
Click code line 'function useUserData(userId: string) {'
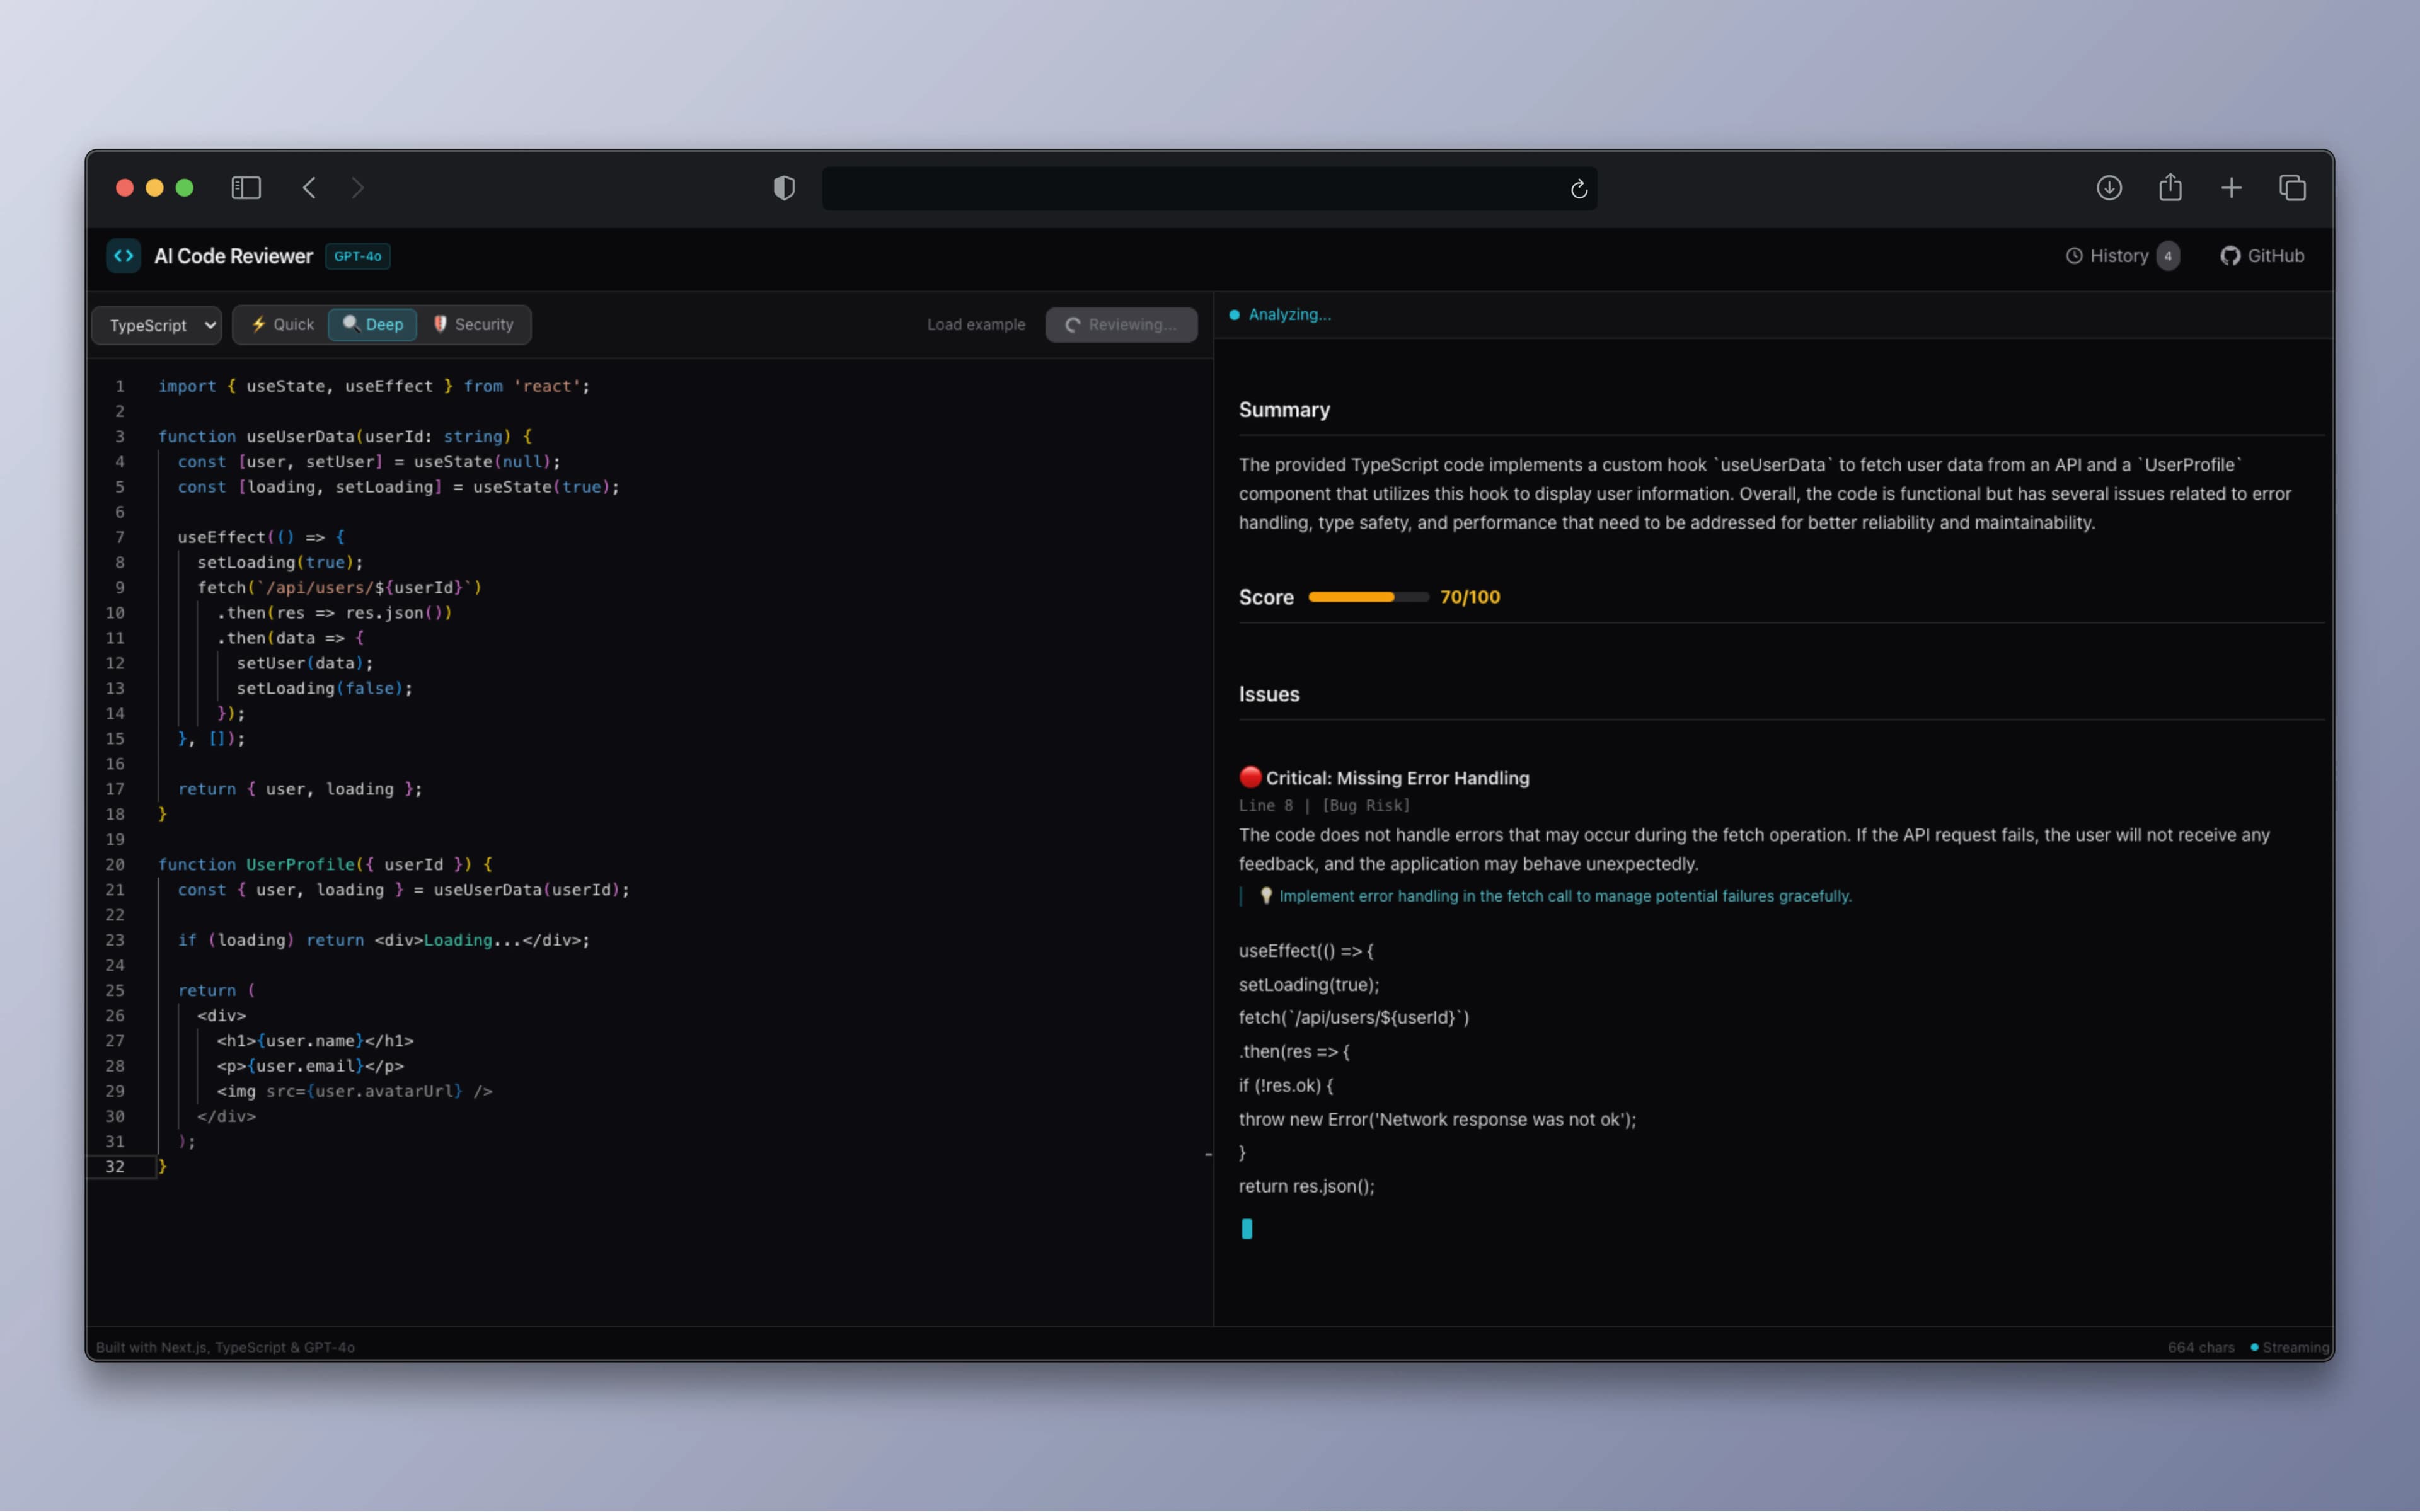(345, 437)
